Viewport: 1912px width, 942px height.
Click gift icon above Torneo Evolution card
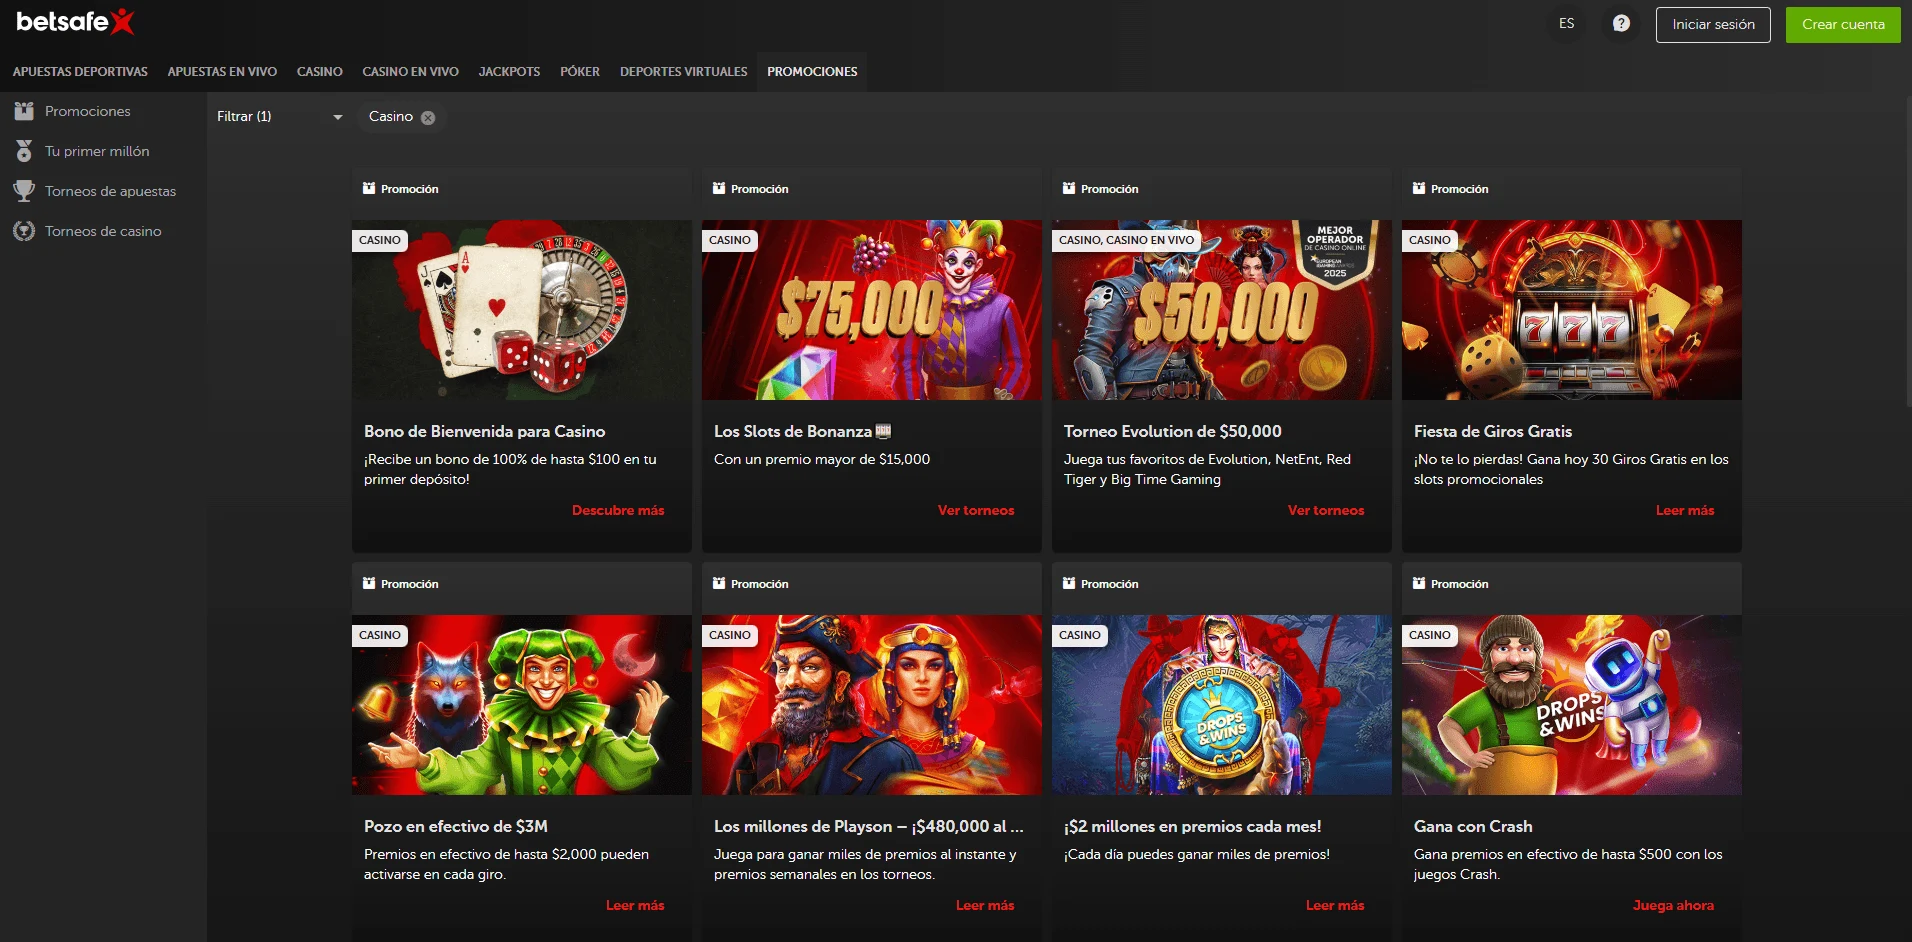(1069, 188)
